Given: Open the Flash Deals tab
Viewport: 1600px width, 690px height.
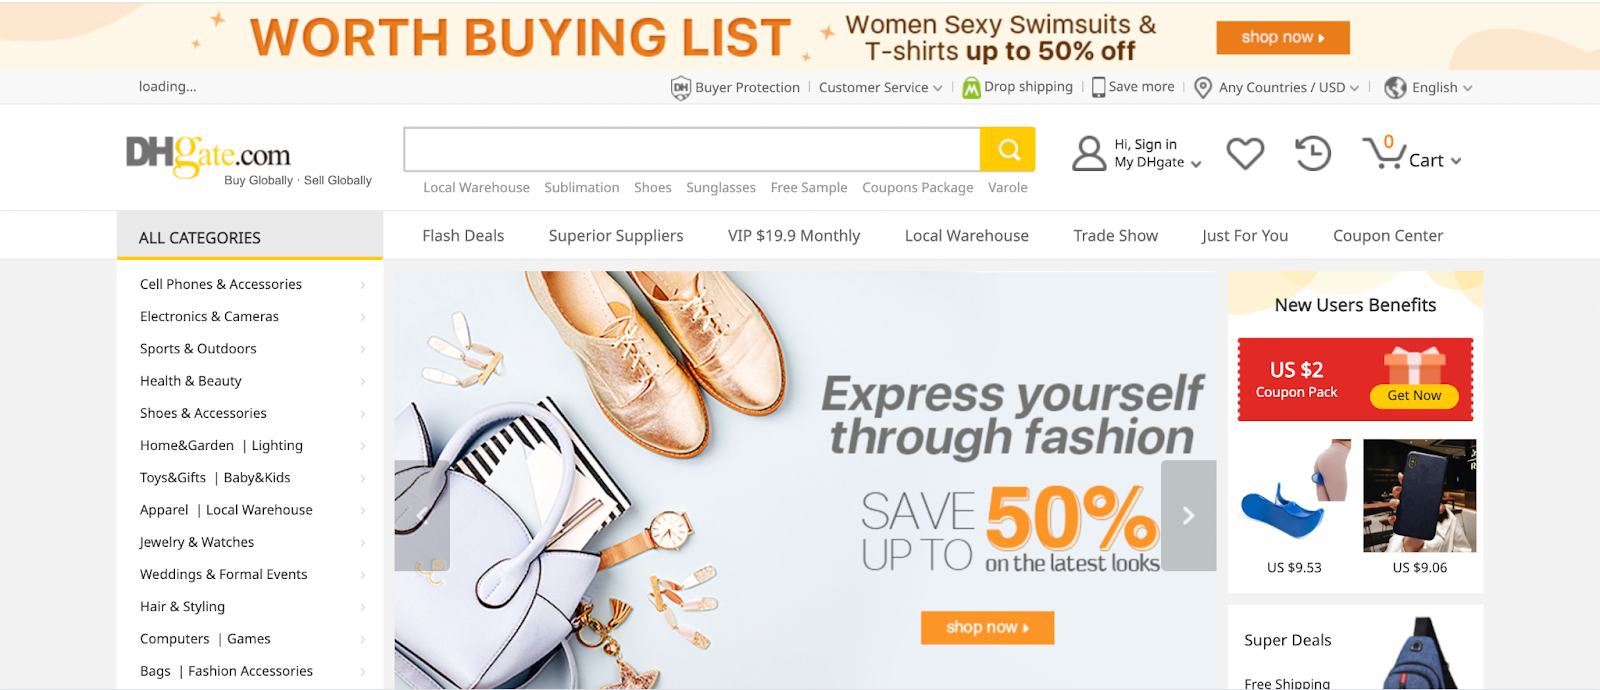Looking at the screenshot, I should (463, 236).
